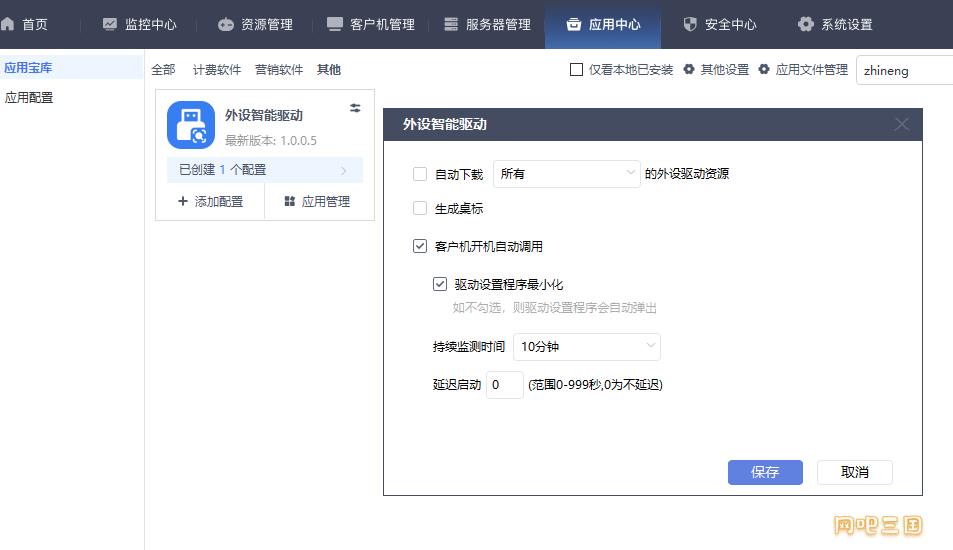
Task: Open 应用文件管理 gear icon
Action: 764,69
